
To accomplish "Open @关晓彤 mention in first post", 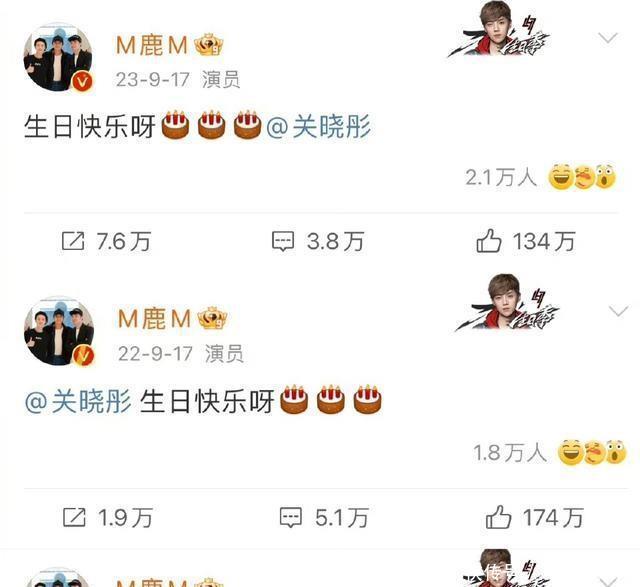I will pos(318,126).
